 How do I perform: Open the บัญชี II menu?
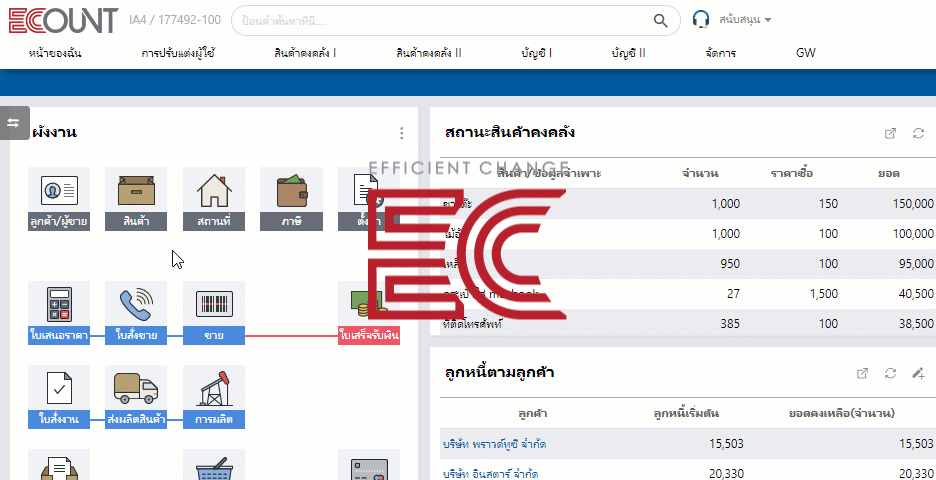[629, 53]
